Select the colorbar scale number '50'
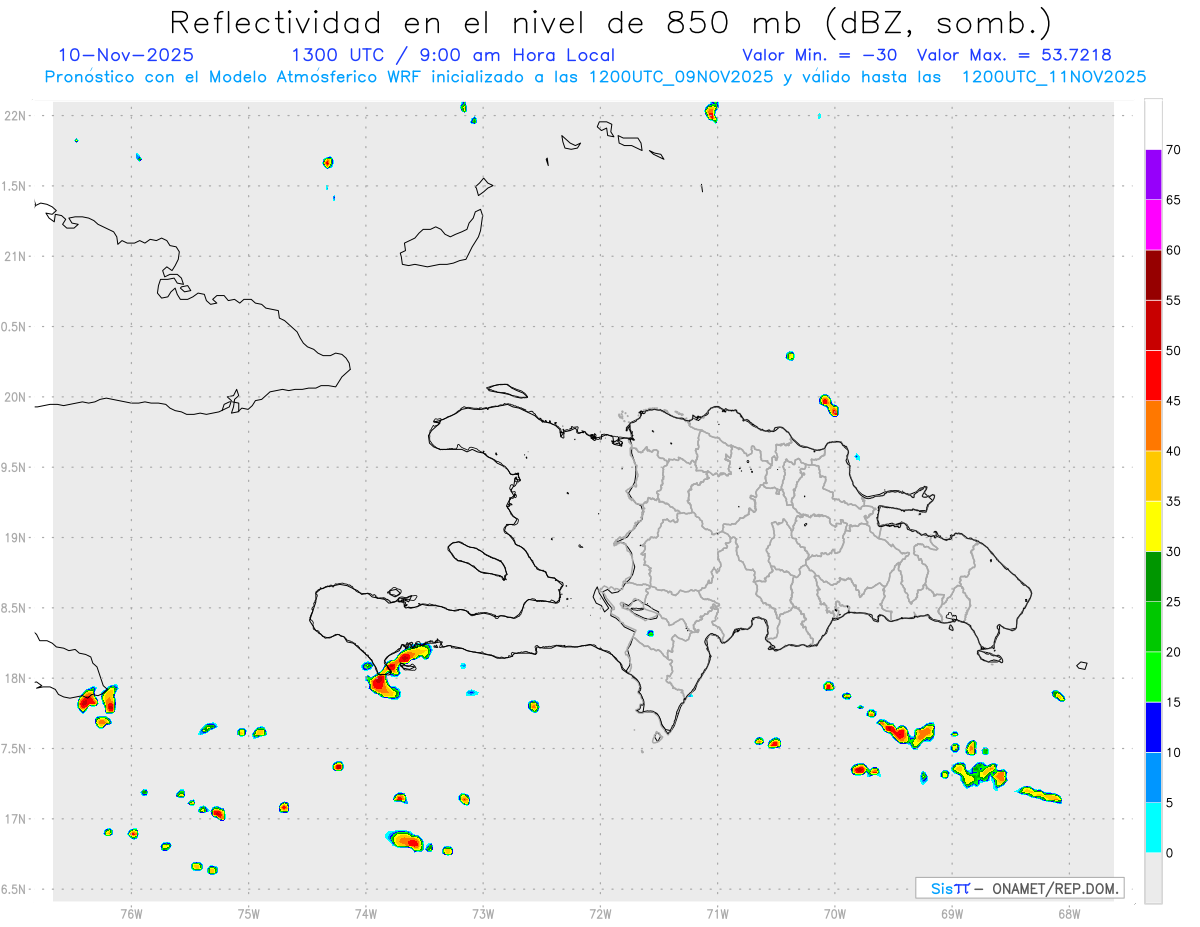The width and height of the screenshot is (1200, 927). pos(1173,351)
